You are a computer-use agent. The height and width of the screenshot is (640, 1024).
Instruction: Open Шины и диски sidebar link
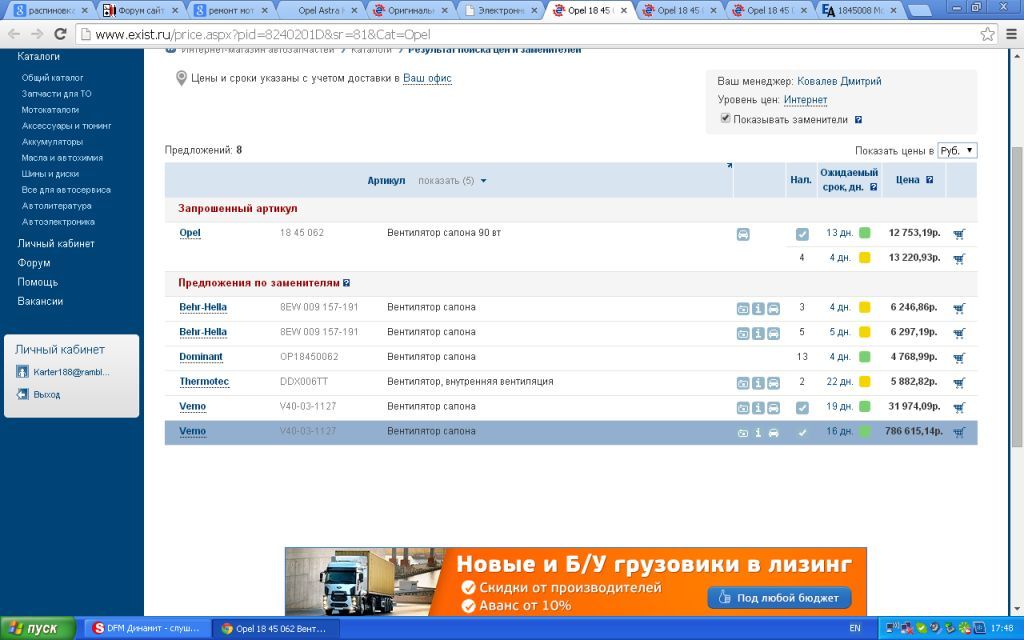pyautogui.click(x=50, y=174)
